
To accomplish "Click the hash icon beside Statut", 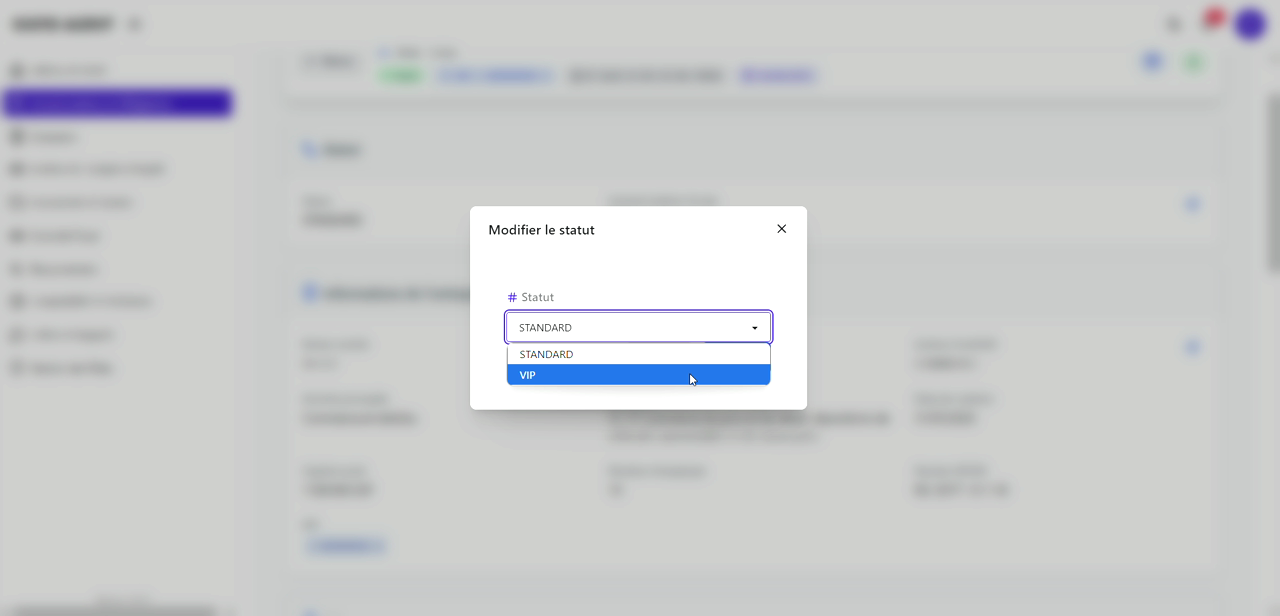I will pyautogui.click(x=512, y=297).
